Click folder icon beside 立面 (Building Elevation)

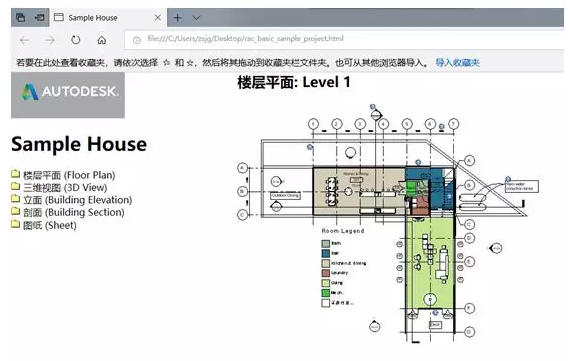pos(15,199)
